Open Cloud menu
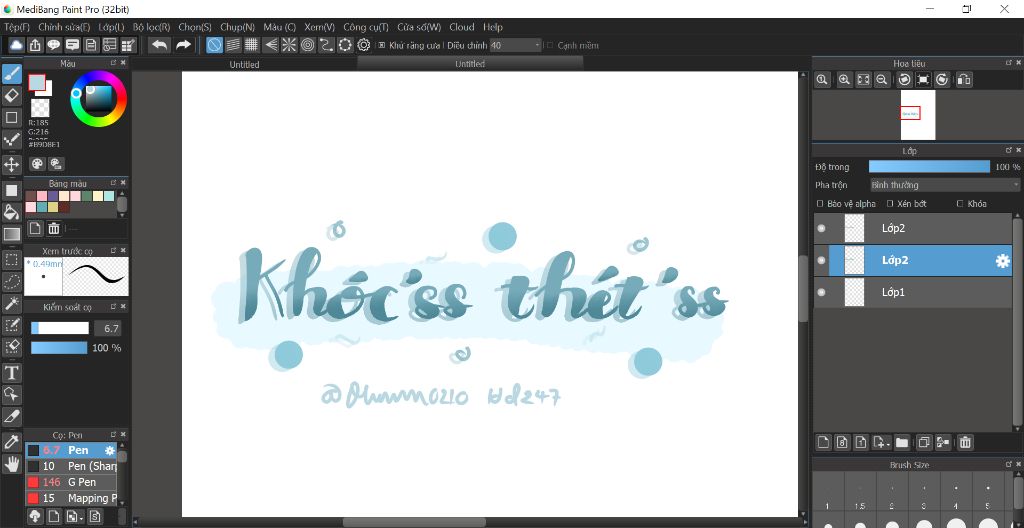 pyautogui.click(x=462, y=27)
